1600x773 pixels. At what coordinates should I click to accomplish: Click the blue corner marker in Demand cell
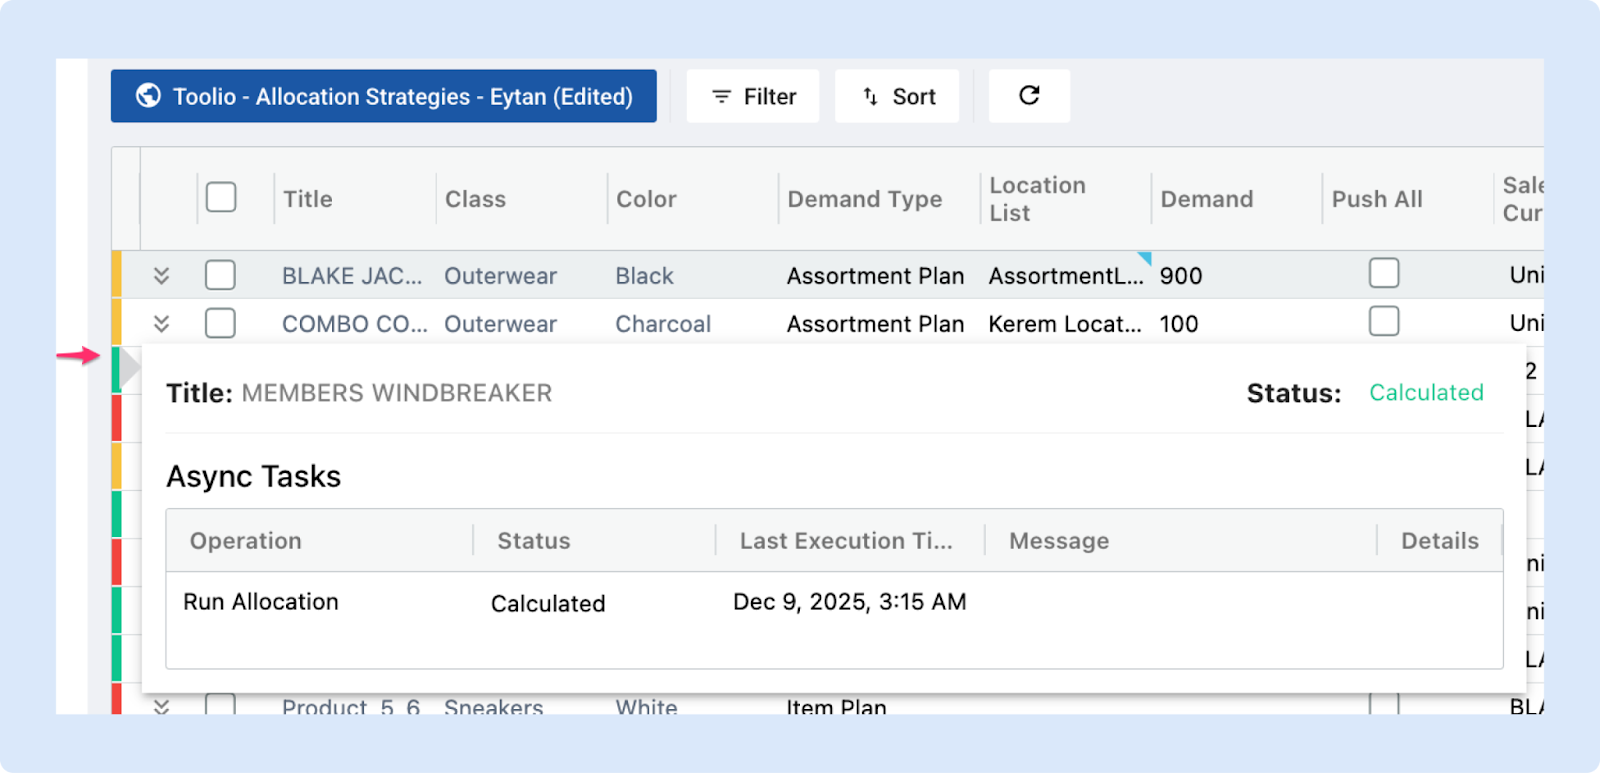click(x=1145, y=258)
